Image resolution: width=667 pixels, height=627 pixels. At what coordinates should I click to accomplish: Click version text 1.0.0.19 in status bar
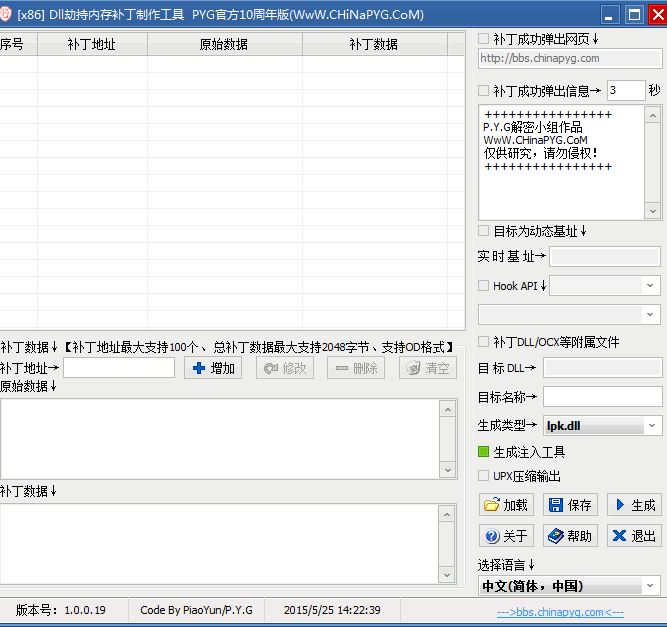click(x=85, y=610)
